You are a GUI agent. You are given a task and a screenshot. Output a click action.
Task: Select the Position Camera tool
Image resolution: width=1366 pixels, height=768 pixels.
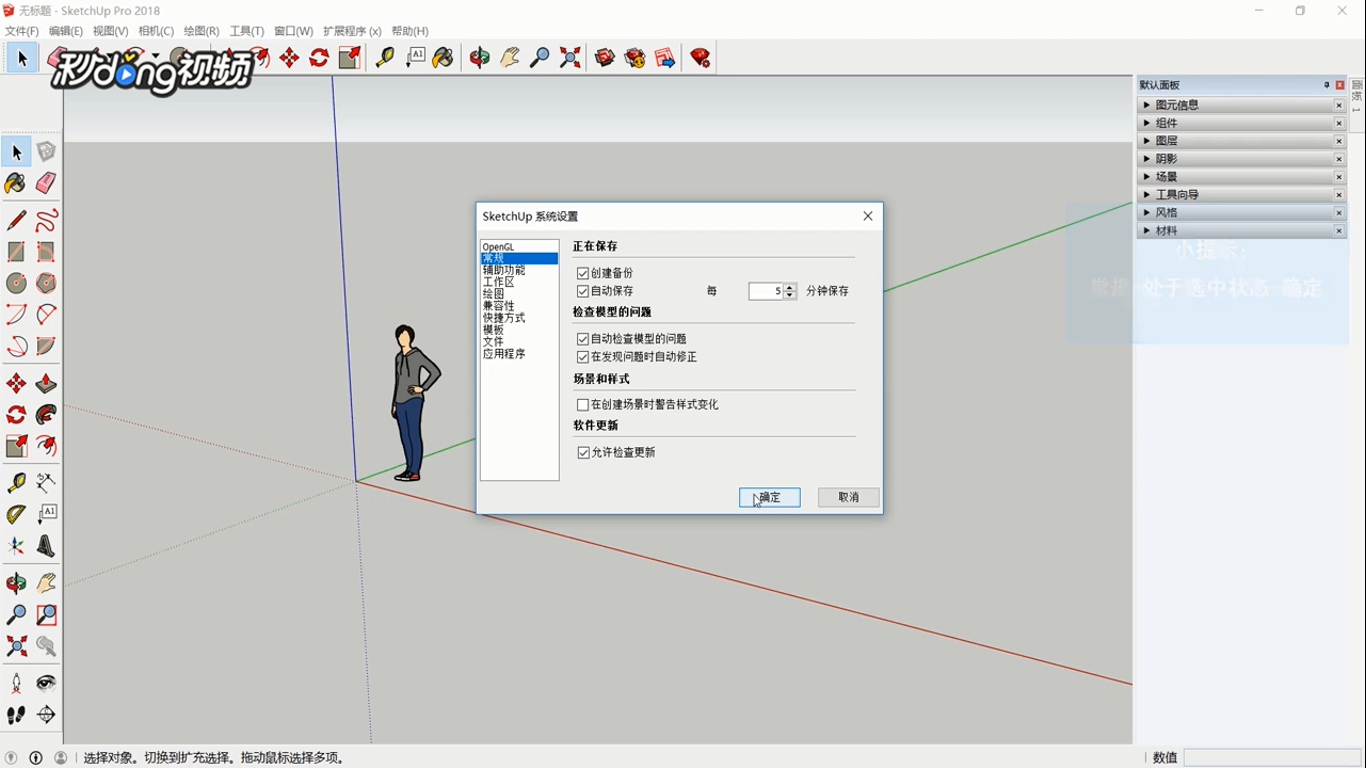[16, 684]
